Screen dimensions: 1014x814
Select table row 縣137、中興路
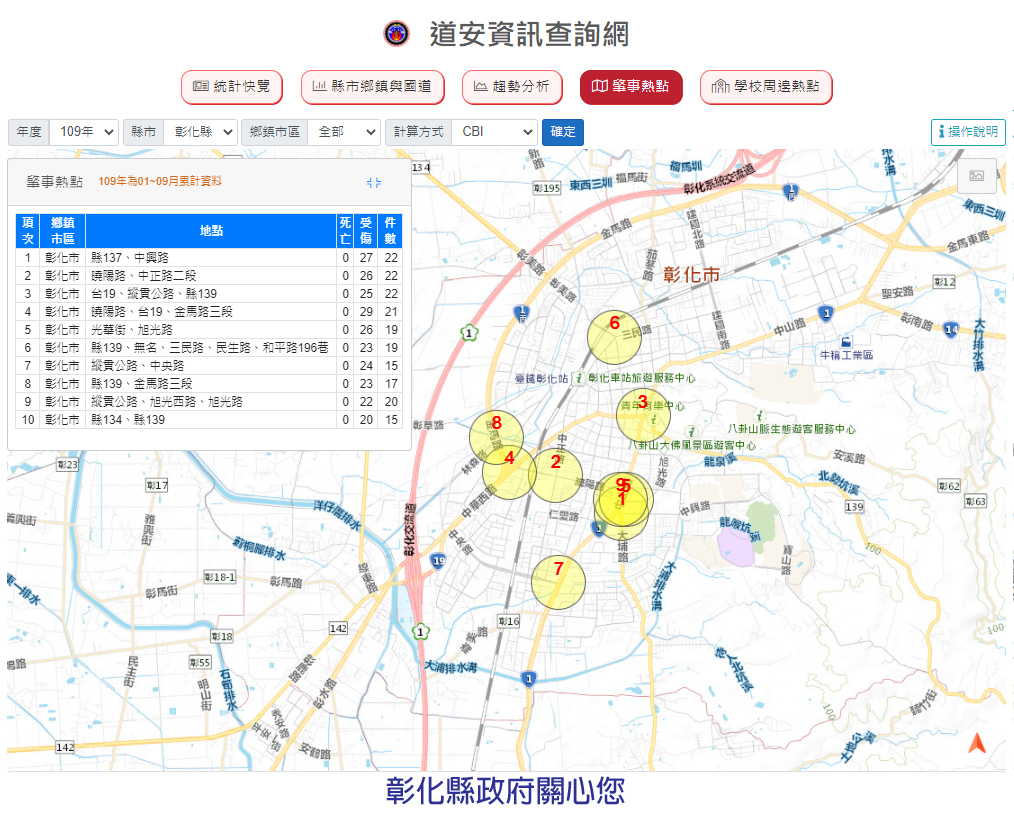[210, 257]
